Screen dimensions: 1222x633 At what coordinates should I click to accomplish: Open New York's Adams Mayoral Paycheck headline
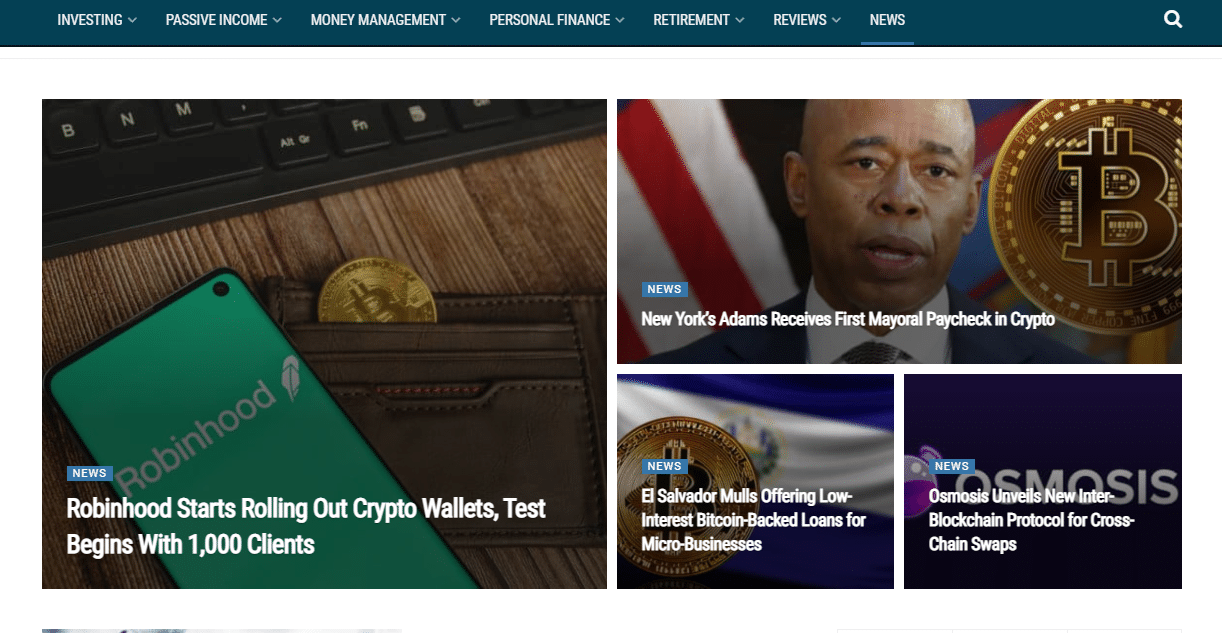tap(848, 319)
